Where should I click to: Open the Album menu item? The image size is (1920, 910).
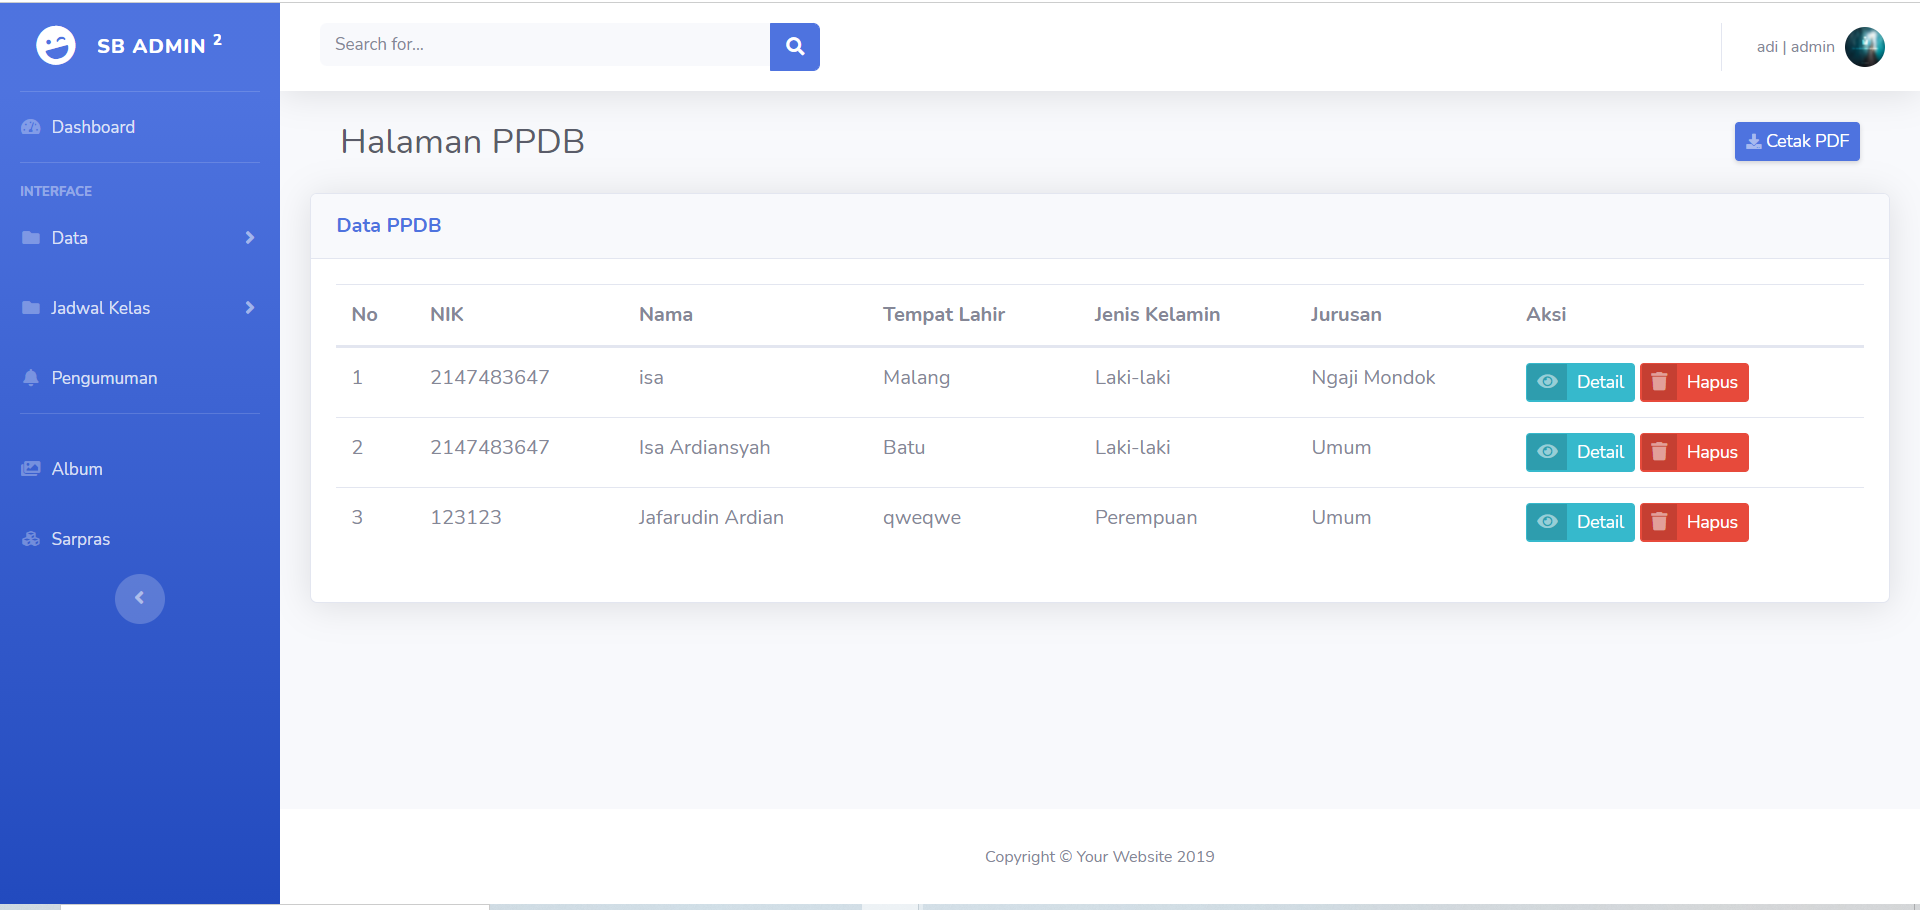[77, 469]
